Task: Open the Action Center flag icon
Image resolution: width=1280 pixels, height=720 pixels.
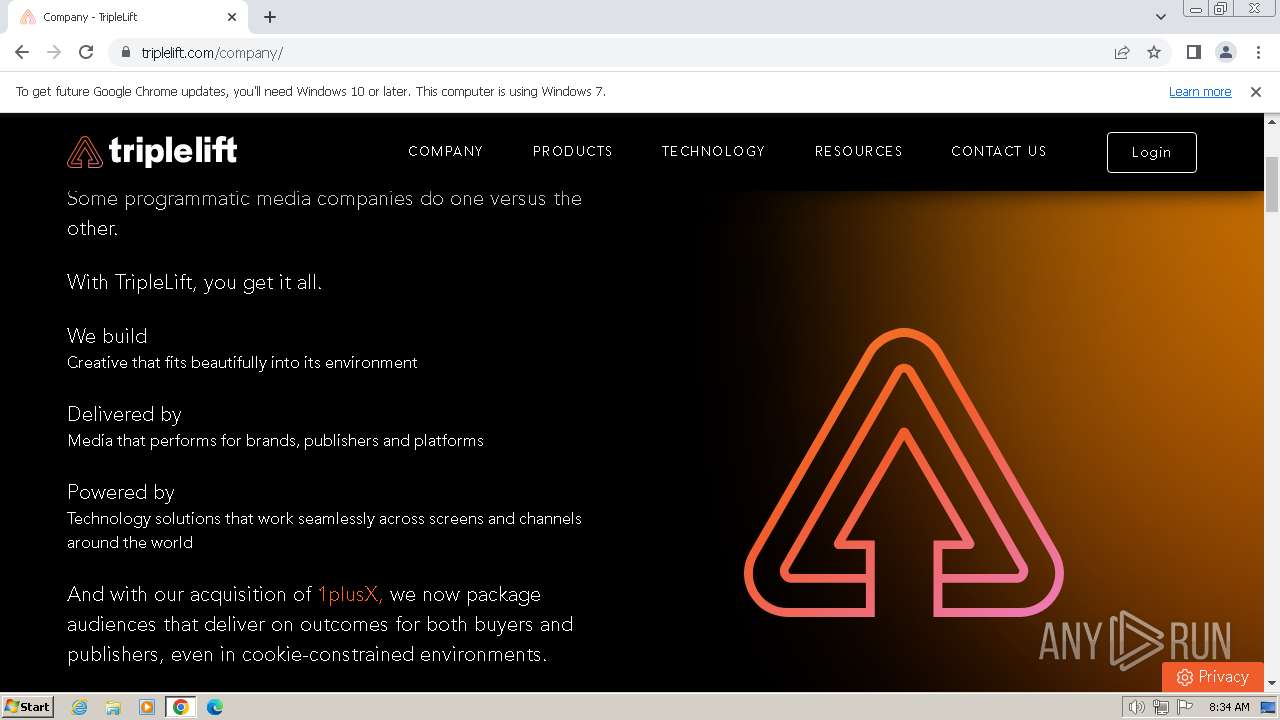Action: tap(1185, 707)
